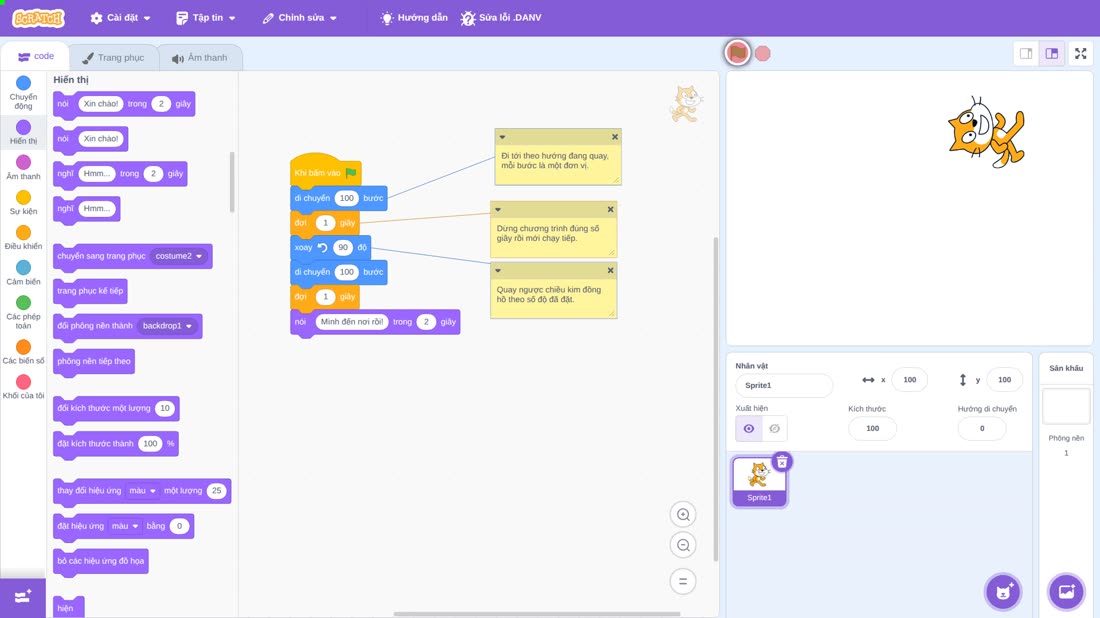This screenshot has width=1100, height=618.
Task: Run the program with the green flag
Action: [737, 53]
